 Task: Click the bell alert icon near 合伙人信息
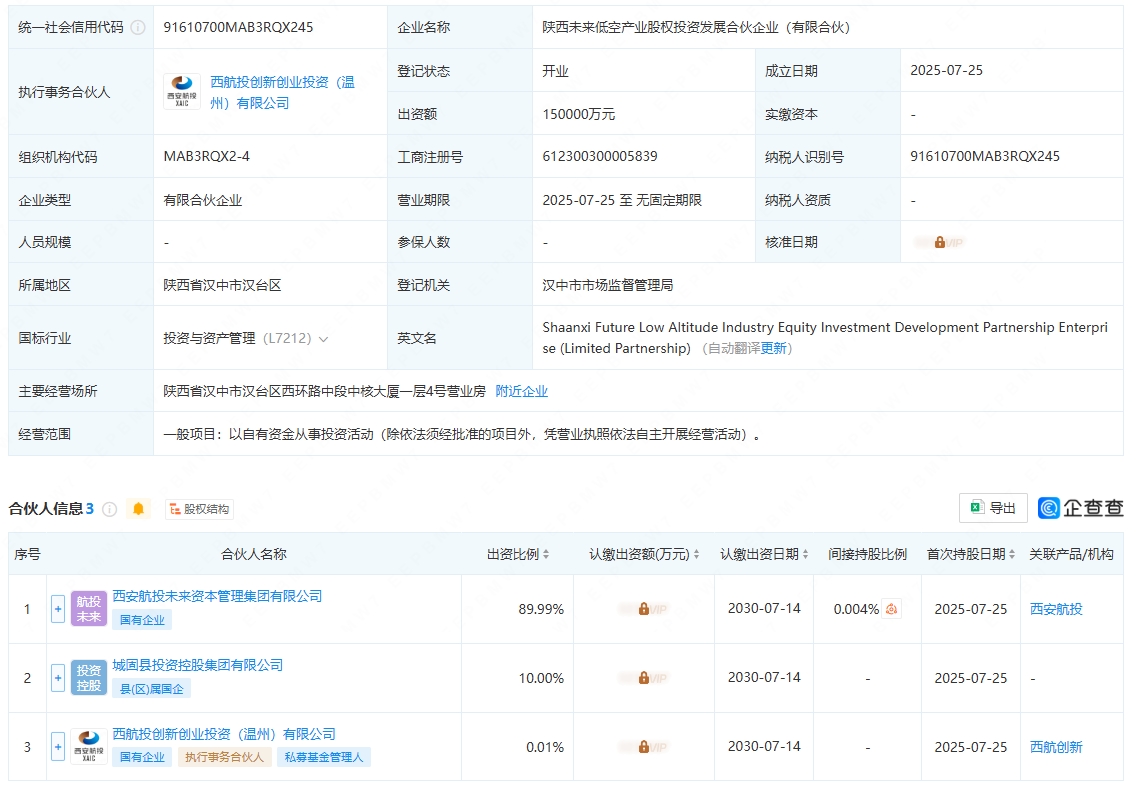[x=139, y=509]
